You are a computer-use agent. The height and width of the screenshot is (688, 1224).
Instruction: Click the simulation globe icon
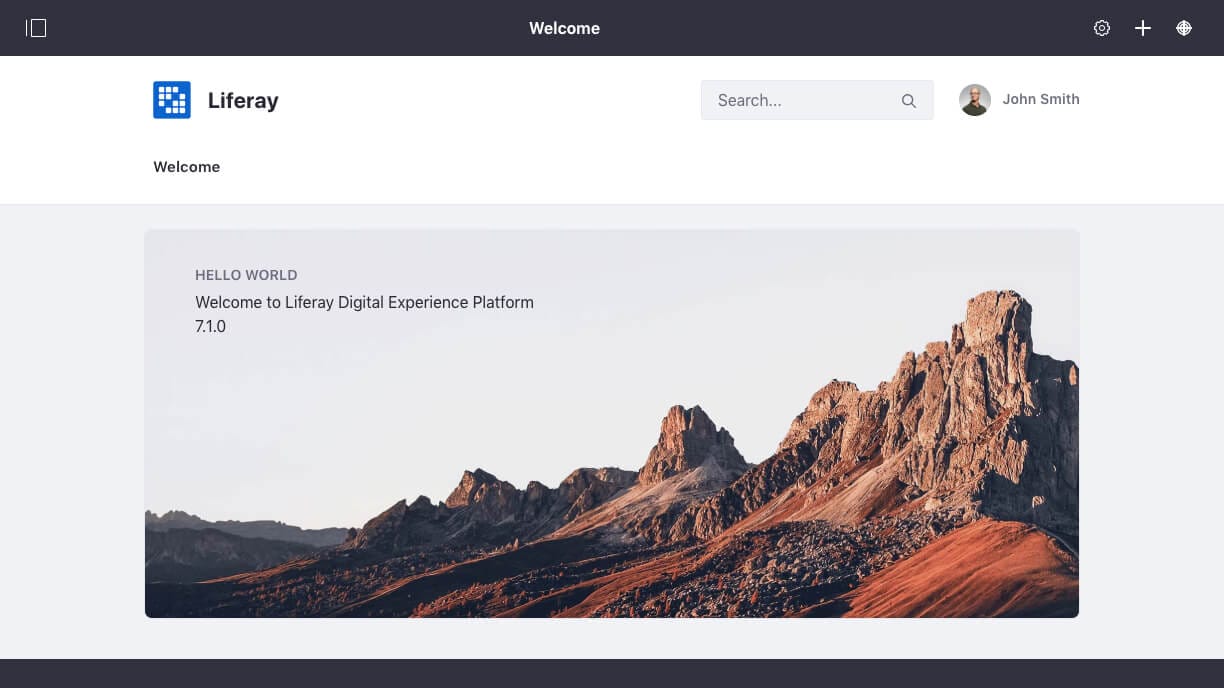(1184, 28)
